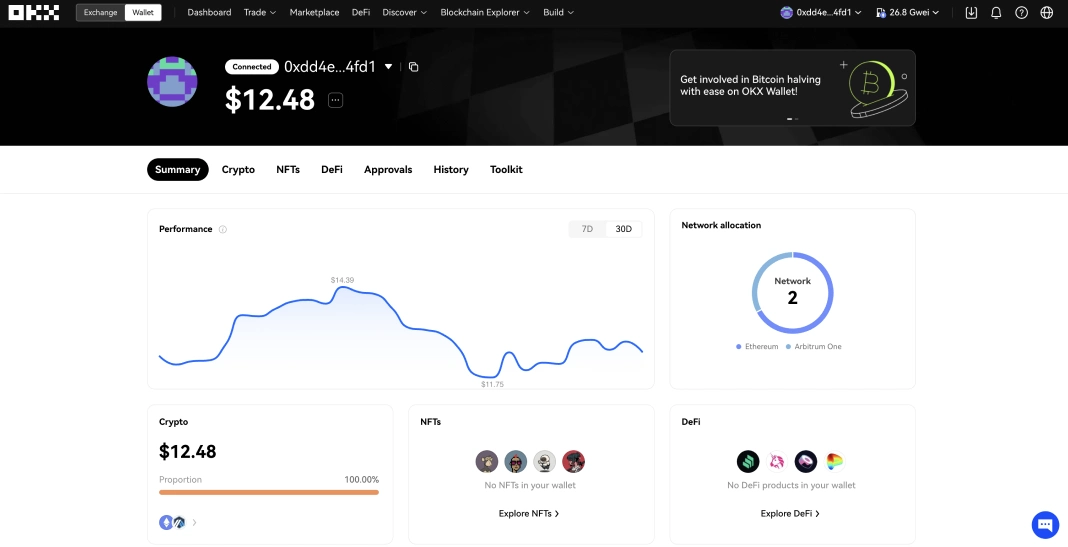
Task: Click the Connected status badge
Action: [x=251, y=67]
